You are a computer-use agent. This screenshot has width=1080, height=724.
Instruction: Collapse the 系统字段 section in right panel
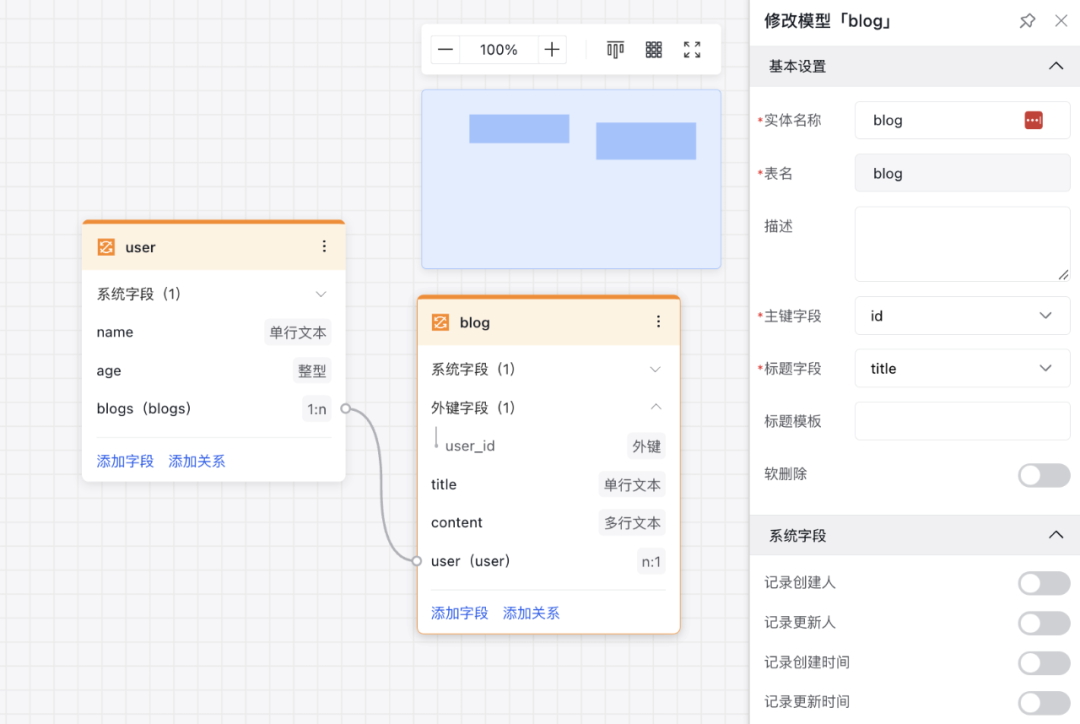coord(1055,535)
